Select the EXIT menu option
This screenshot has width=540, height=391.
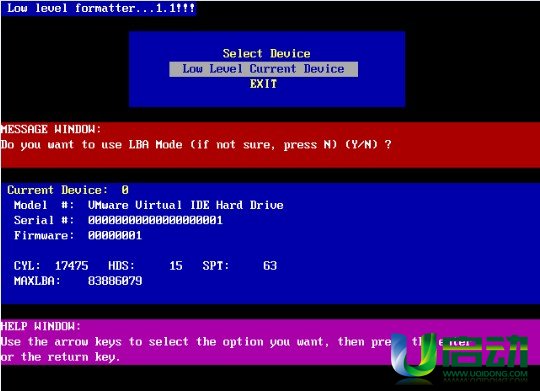(263, 84)
